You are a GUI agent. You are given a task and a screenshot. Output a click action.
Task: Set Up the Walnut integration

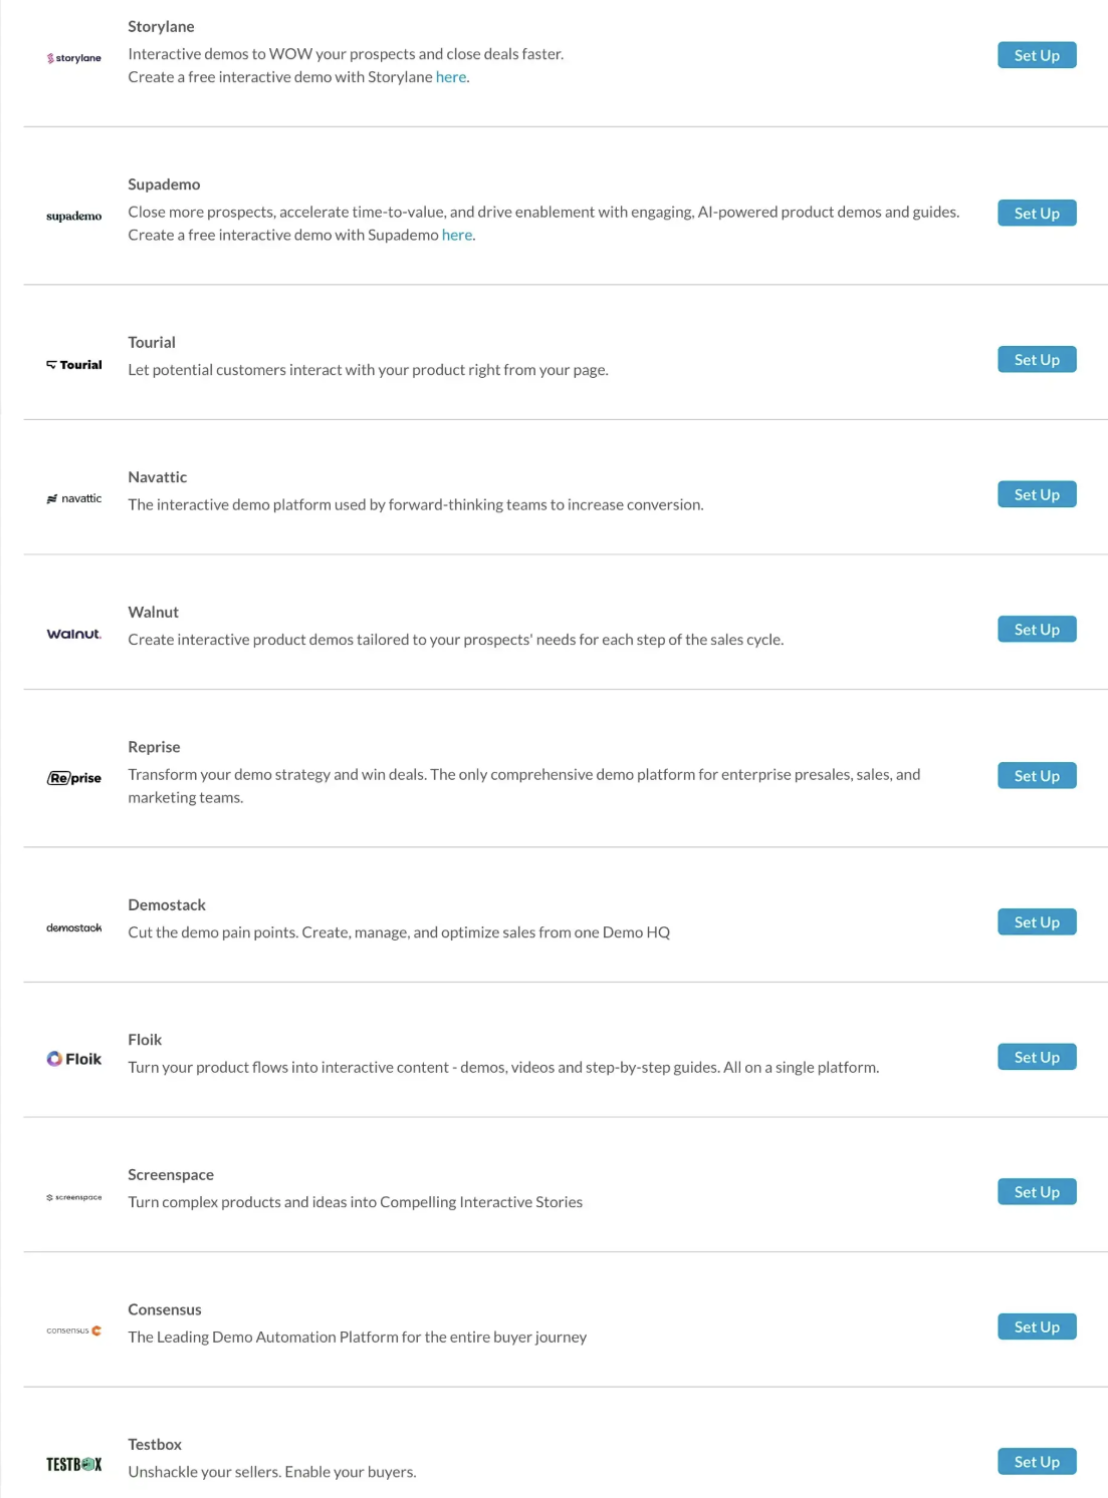(x=1036, y=629)
